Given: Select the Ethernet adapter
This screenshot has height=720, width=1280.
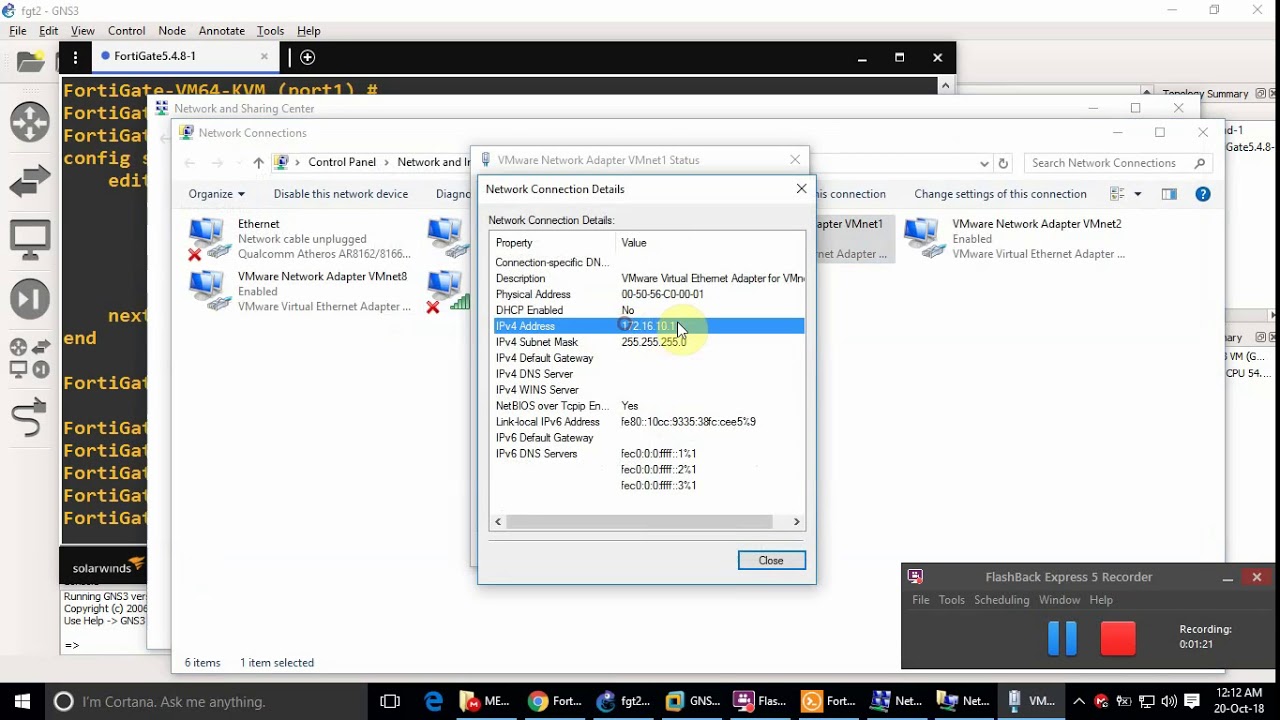Looking at the screenshot, I should pyautogui.click(x=300, y=239).
